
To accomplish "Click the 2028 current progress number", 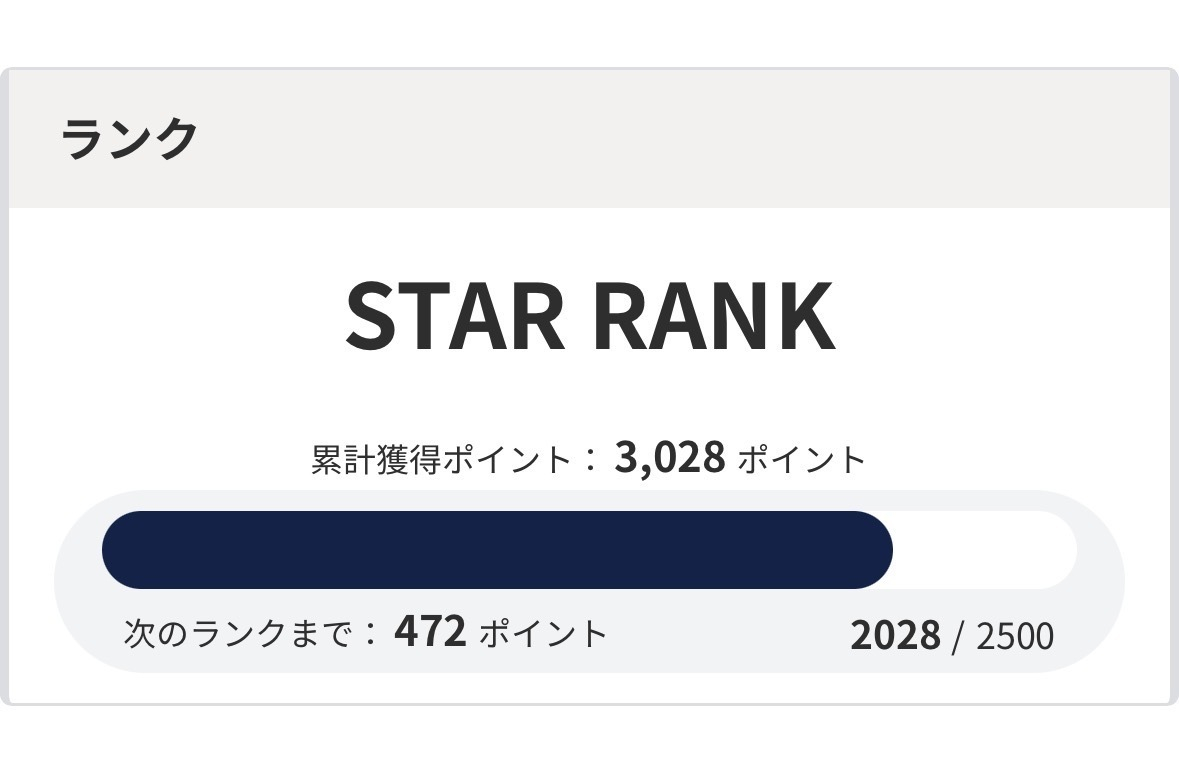I will click(x=895, y=636).
